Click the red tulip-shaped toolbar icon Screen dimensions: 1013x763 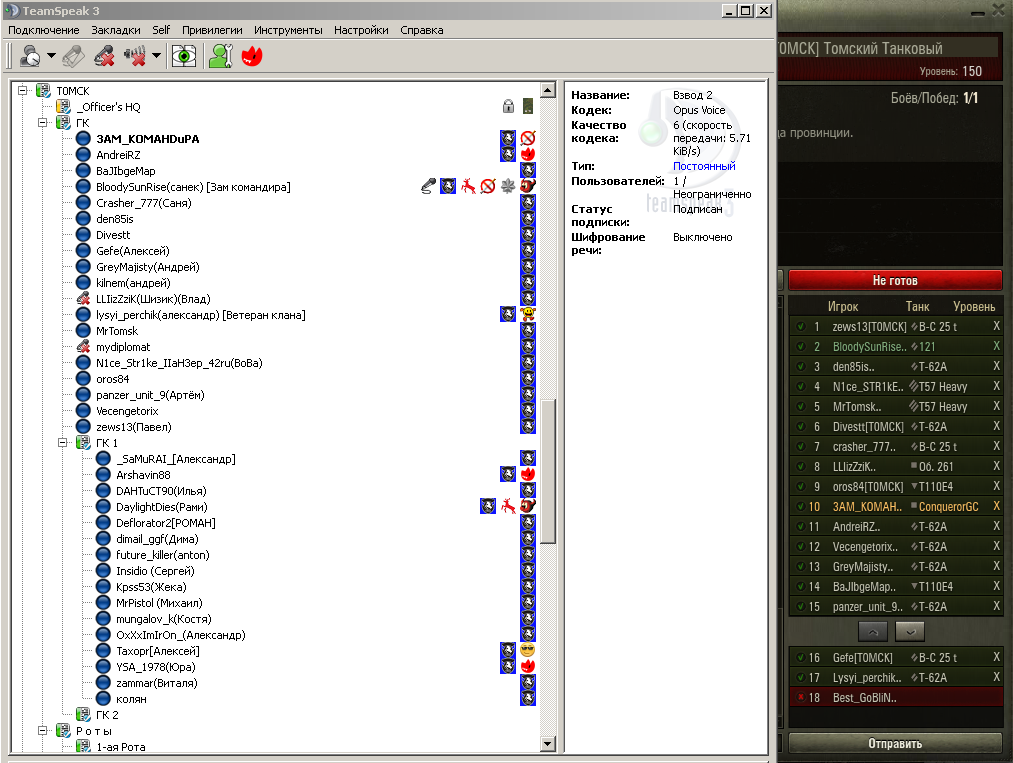tap(252, 56)
